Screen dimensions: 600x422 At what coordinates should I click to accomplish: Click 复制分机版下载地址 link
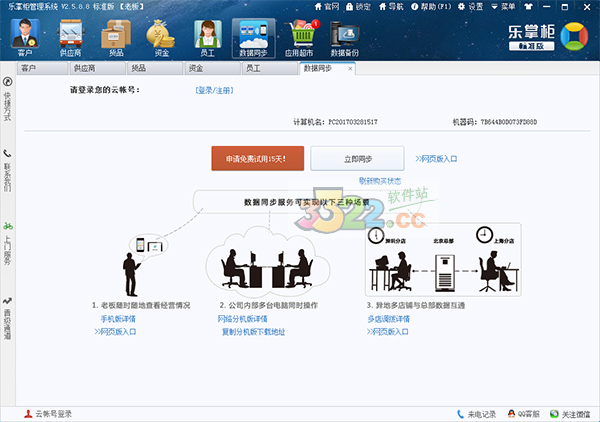pyautogui.click(x=253, y=332)
